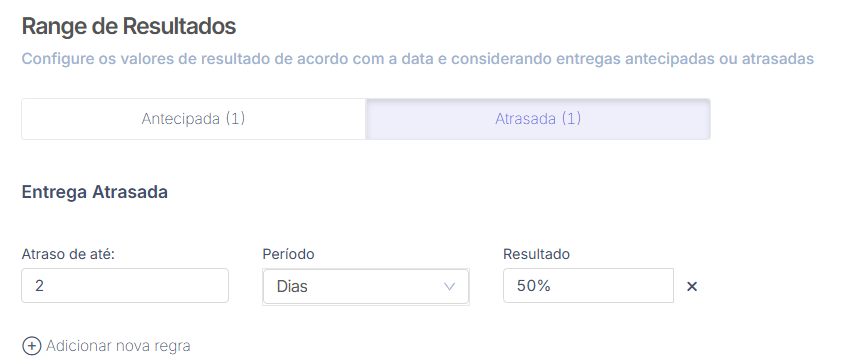Image resolution: width=855 pixels, height=363 pixels.
Task: Click the Entrega Atrasada section heading
Action: 95,192
